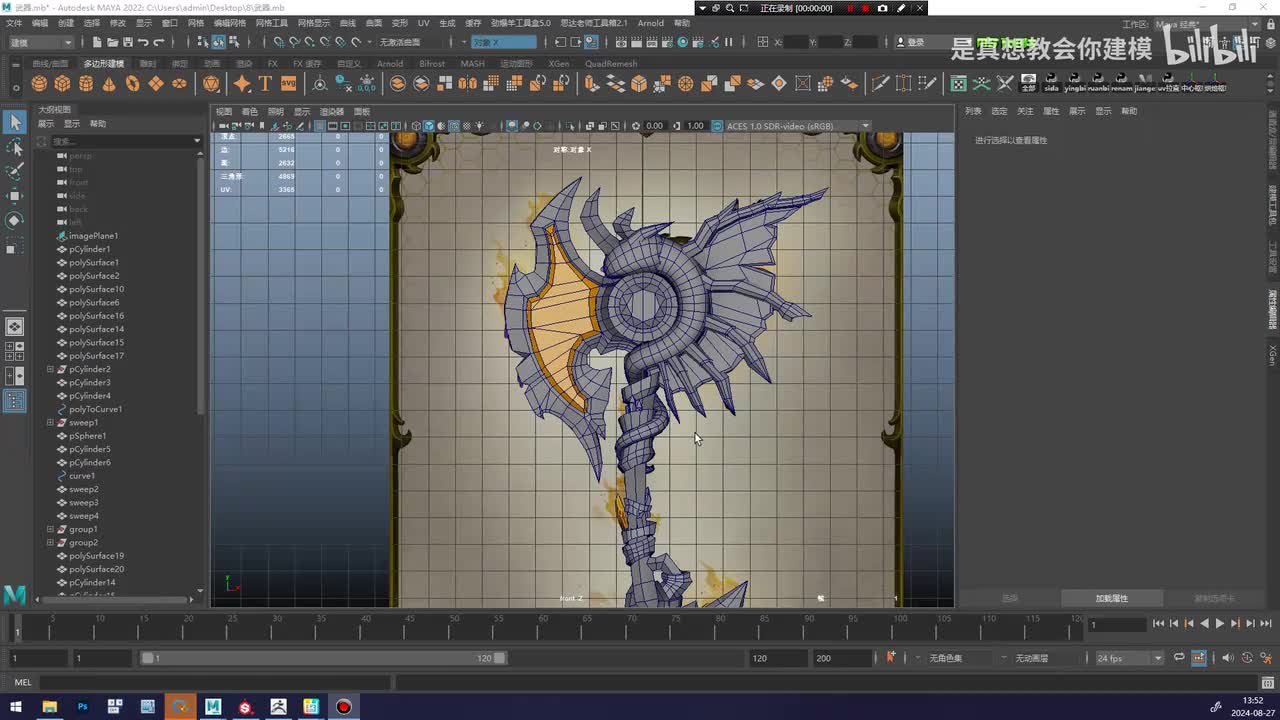Create a polygon cone from the shelf
Viewport: 1280px width, 720px height.
pyautogui.click(x=109, y=84)
